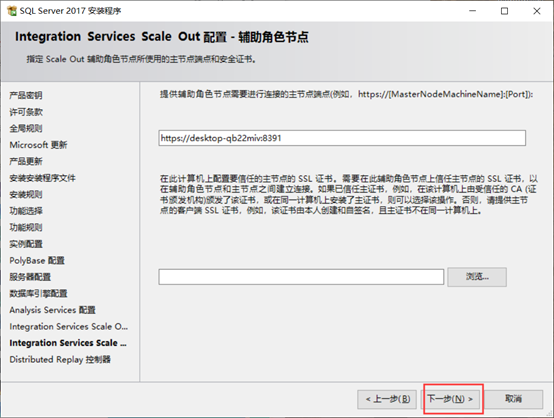Select 实例配置 in the navigation list
Viewport: 554px width, 418px height.
coord(26,244)
